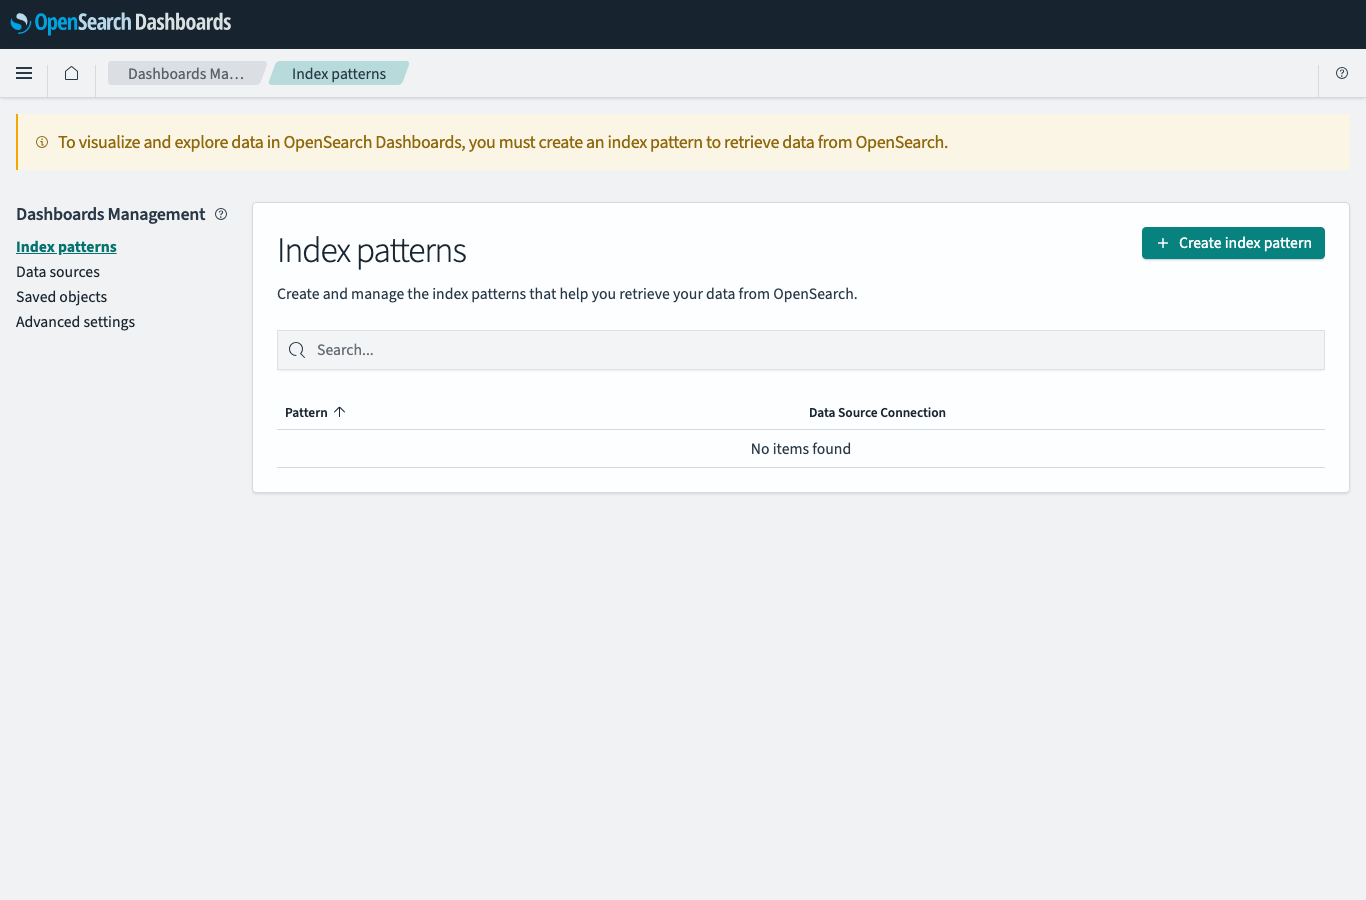Open the help icon in the header

(1342, 73)
